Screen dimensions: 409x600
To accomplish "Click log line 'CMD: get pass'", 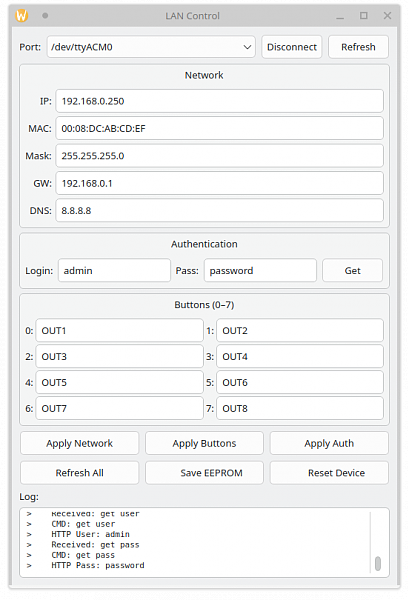I will (x=83, y=555).
